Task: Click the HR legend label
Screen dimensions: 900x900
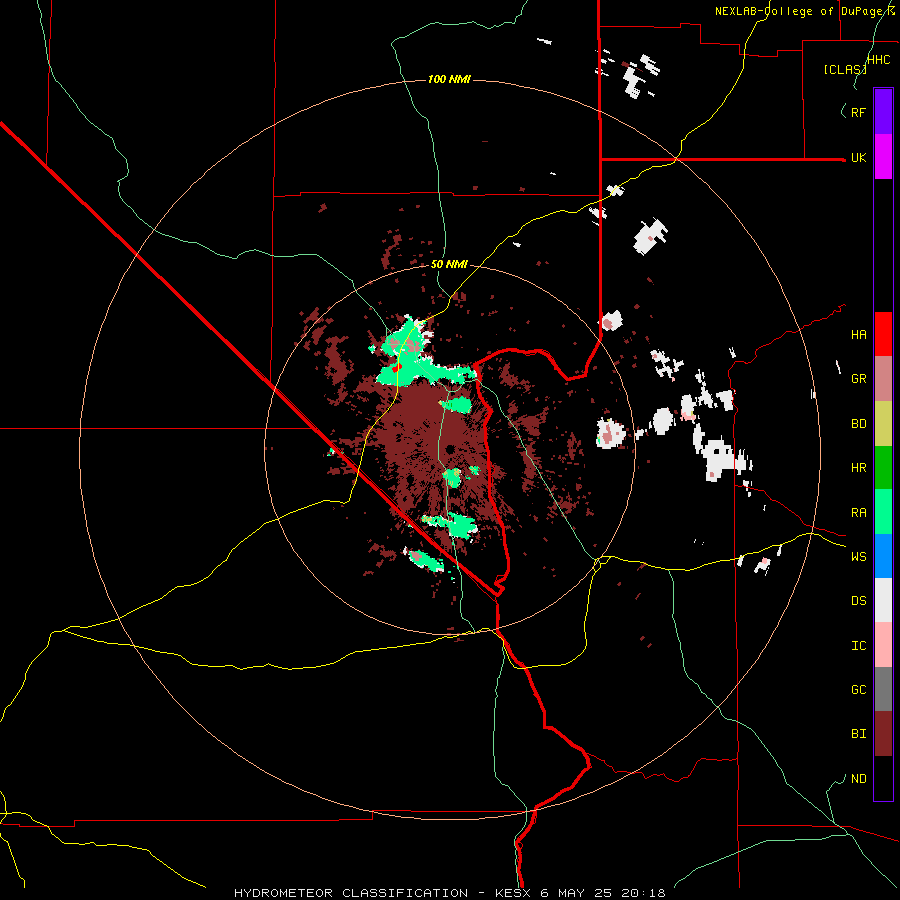Action: point(858,468)
